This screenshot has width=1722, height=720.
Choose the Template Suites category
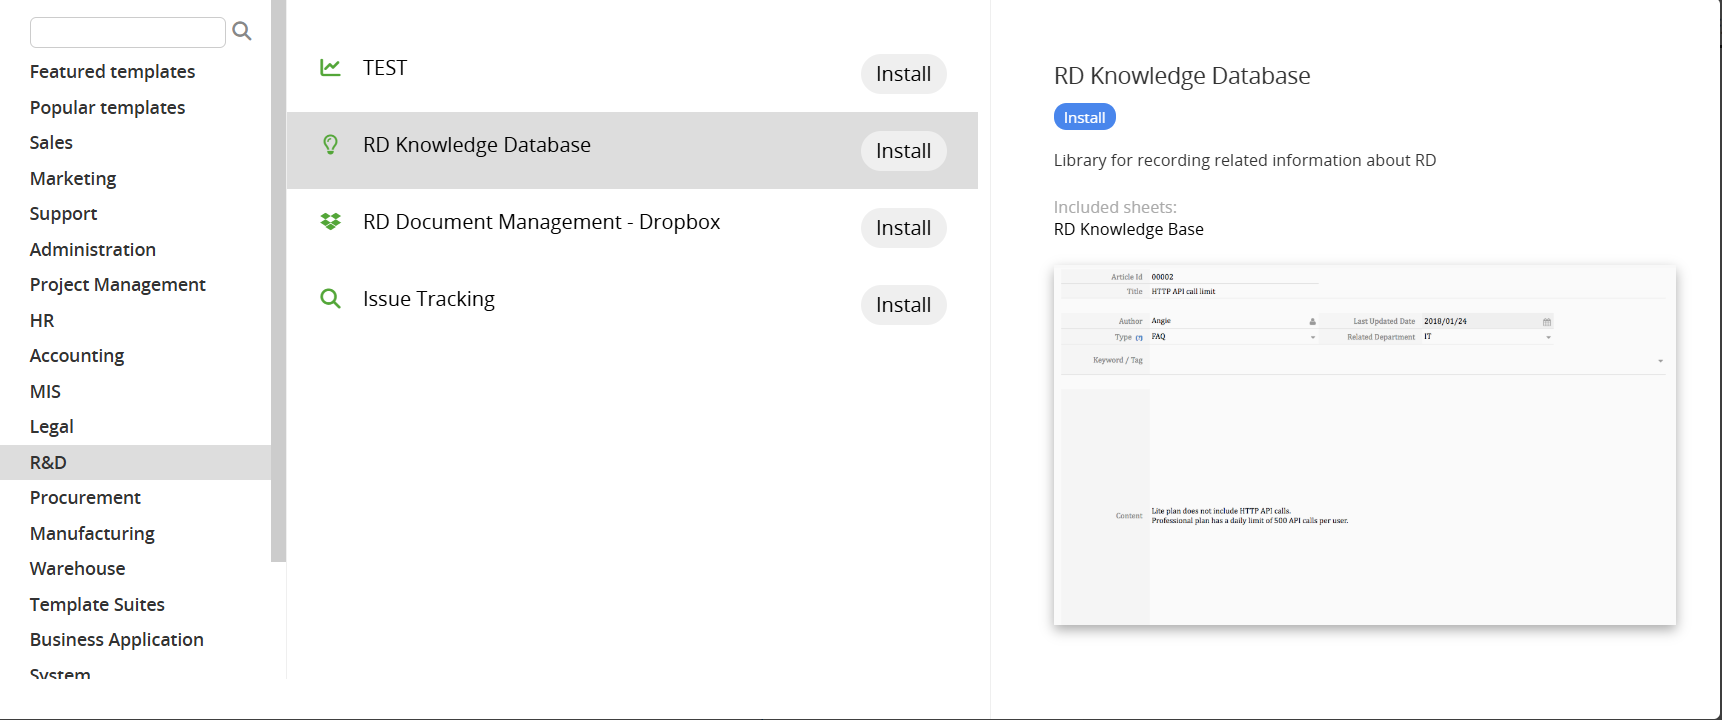pos(97,605)
